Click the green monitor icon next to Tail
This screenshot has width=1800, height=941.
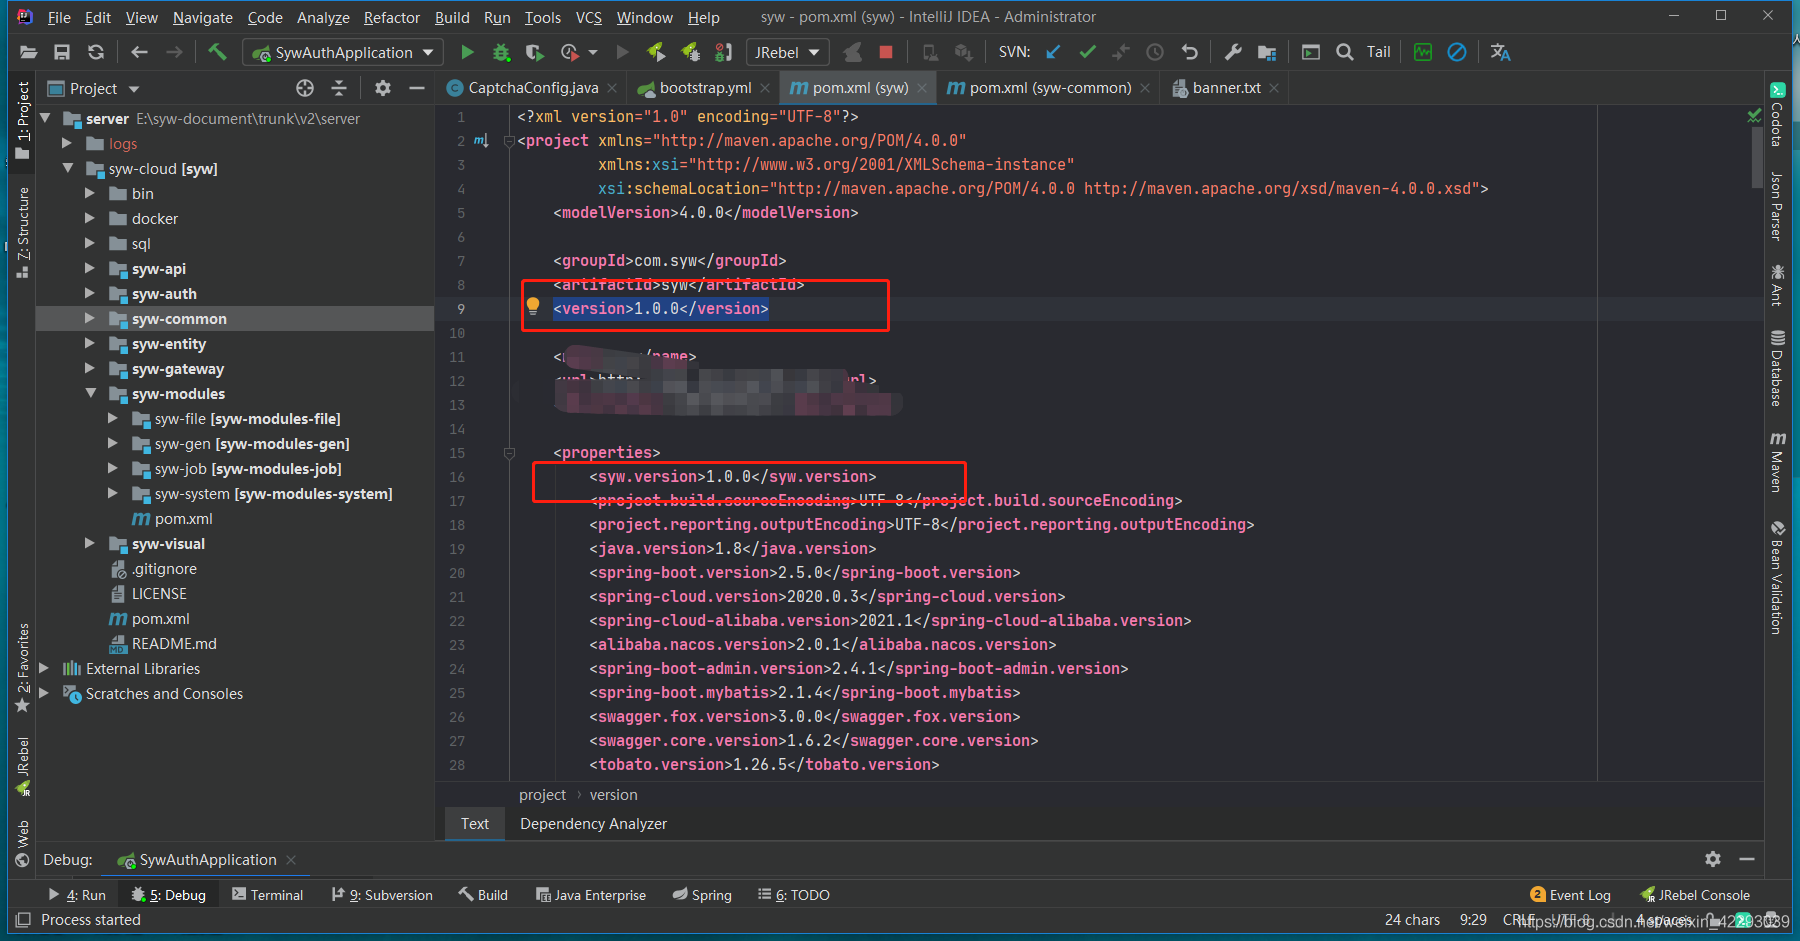coord(1423,52)
